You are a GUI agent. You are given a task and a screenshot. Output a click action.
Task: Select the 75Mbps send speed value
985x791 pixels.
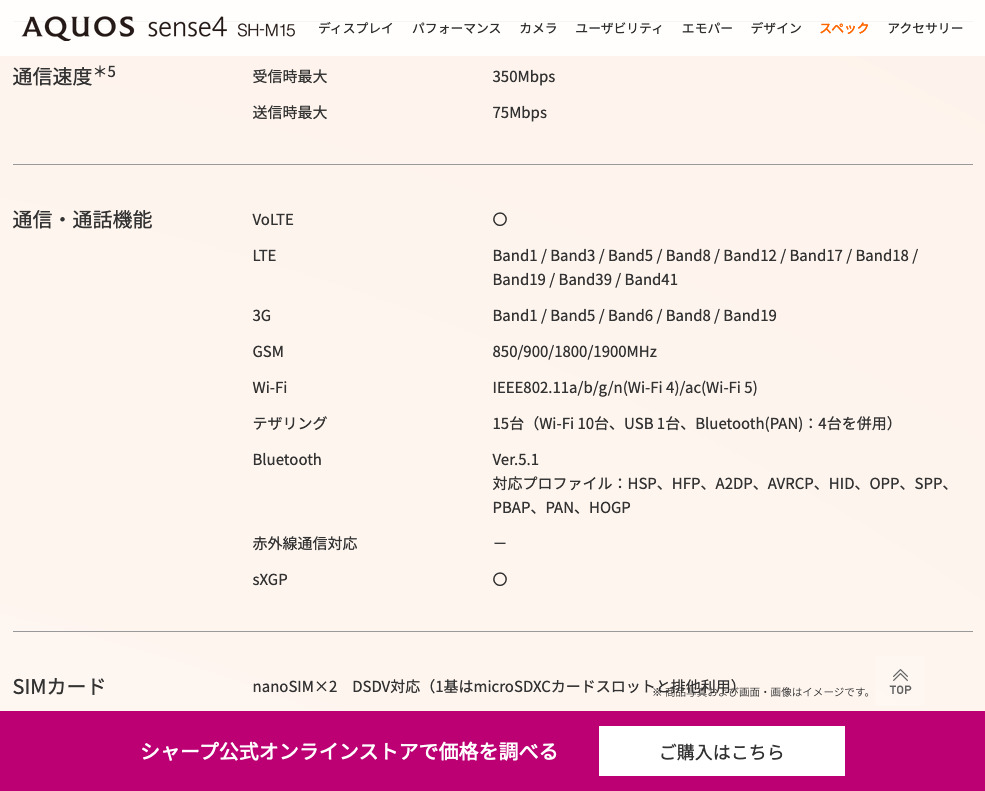pyautogui.click(x=520, y=112)
